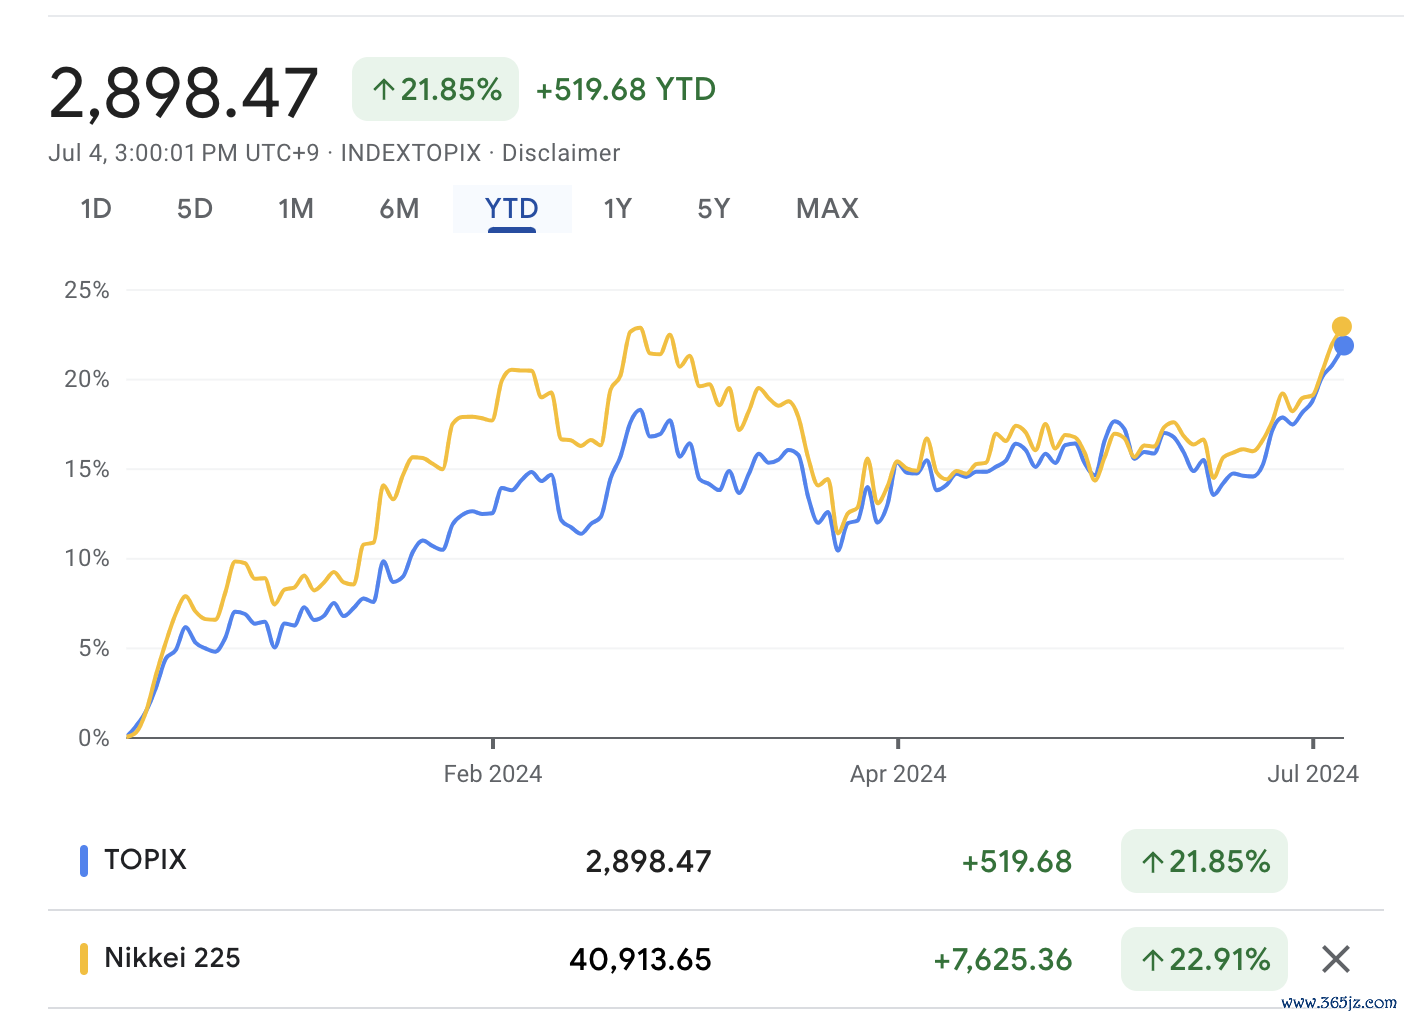Click the +519.68 YTD text
This screenshot has height=1018, width=1404.
point(626,89)
